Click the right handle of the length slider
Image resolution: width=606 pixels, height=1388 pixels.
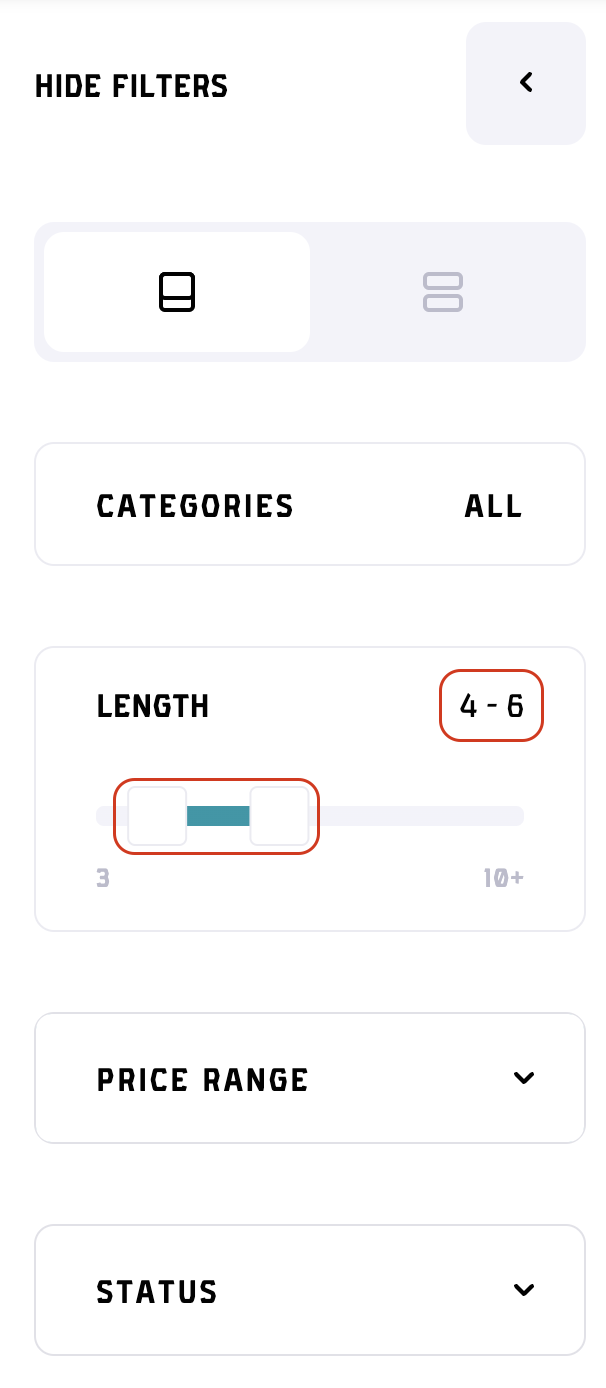tap(280, 816)
